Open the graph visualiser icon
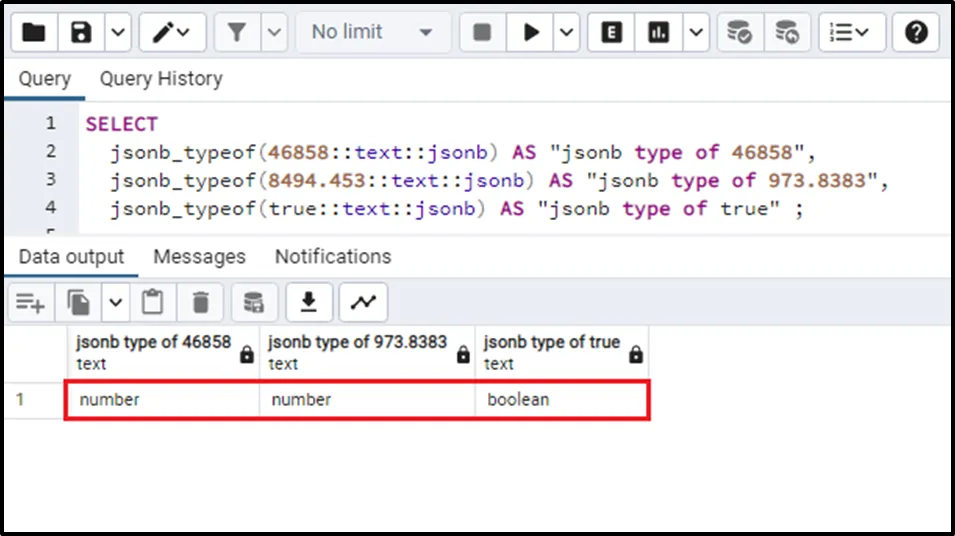The height and width of the screenshot is (536, 955). coord(363,301)
